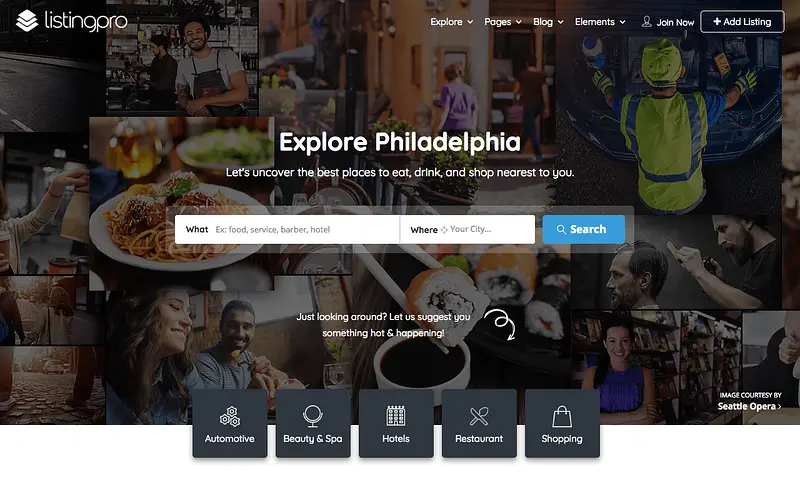
Task: Open the Explore menu label
Action: tap(446, 22)
